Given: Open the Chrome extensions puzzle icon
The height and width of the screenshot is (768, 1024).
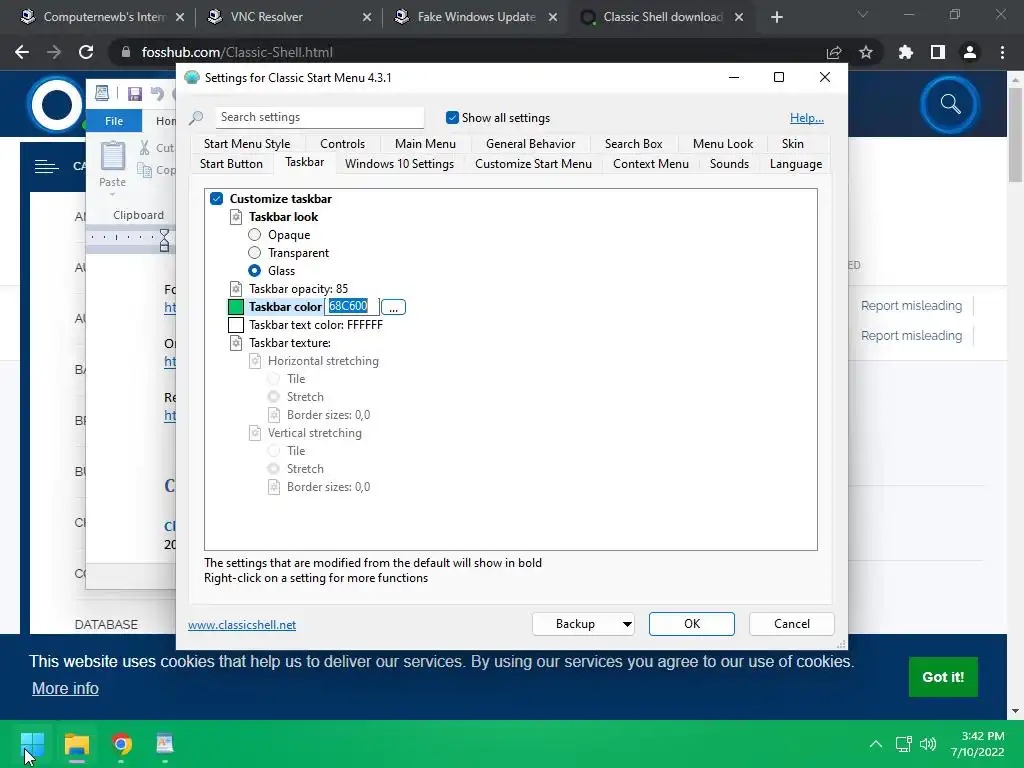Looking at the screenshot, I should [906, 52].
